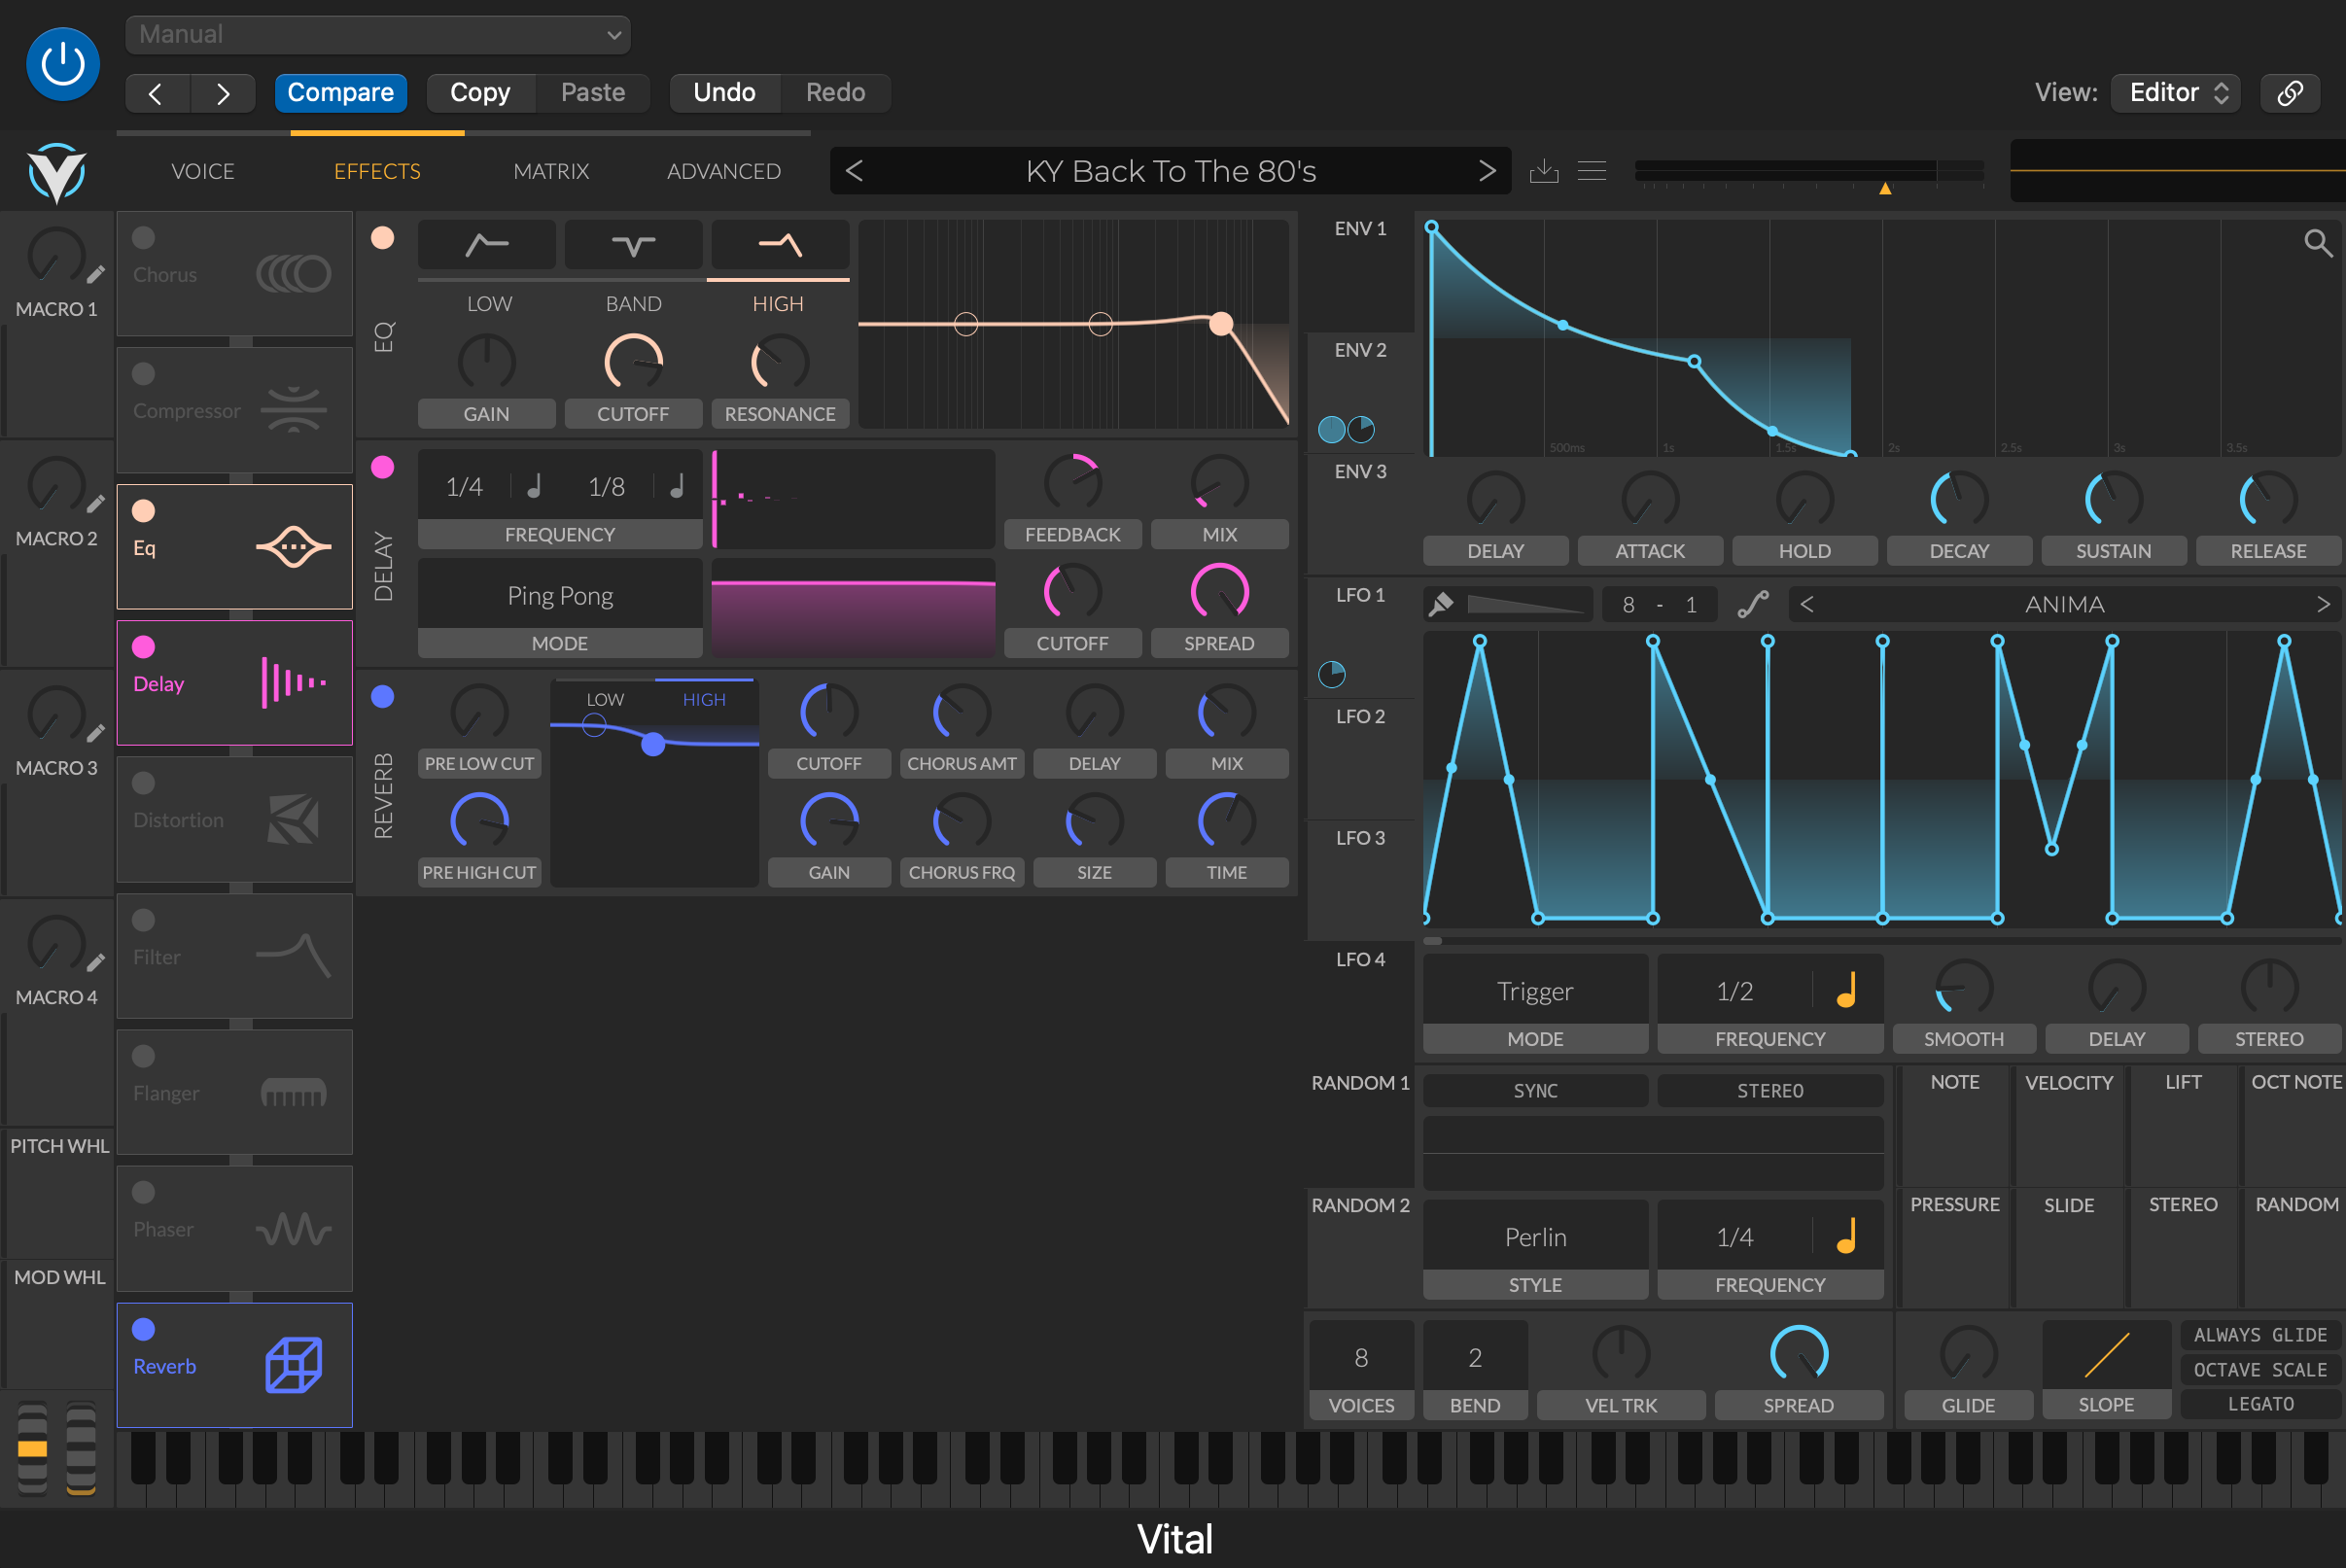The image size is (2346, 1568).
Task: Click the LFO smooth curve icon
Action: (x=1753, y=604)
